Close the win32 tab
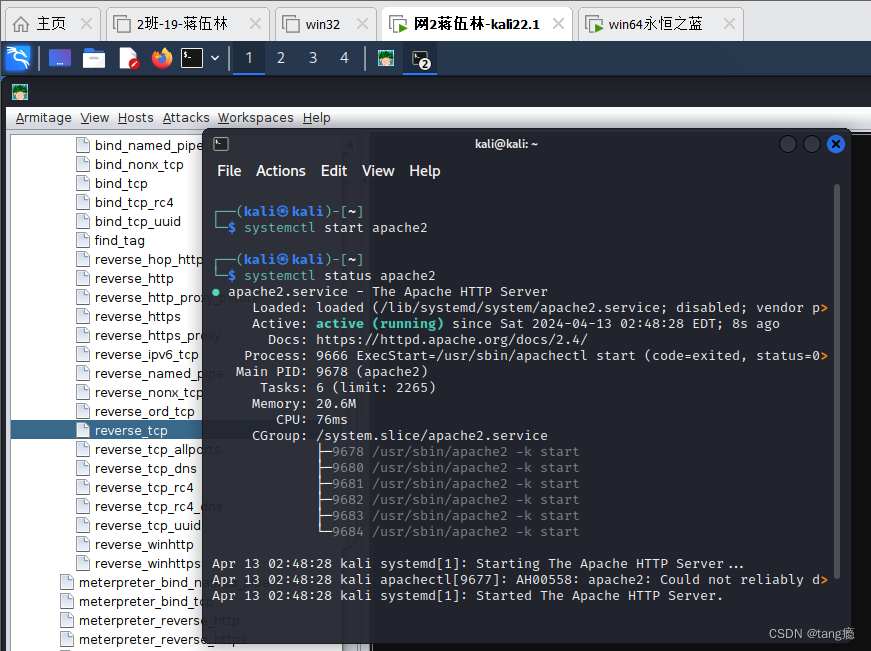871x651 pixels. click(362, 24)
